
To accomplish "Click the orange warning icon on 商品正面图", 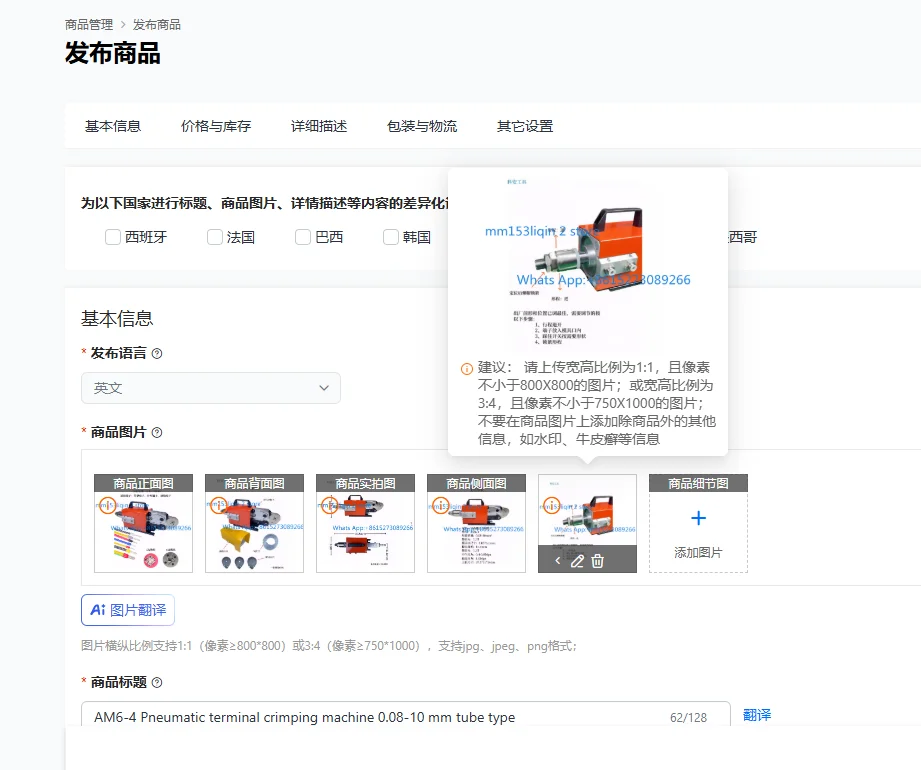I will pyautogui.click(x=107, y=505).
